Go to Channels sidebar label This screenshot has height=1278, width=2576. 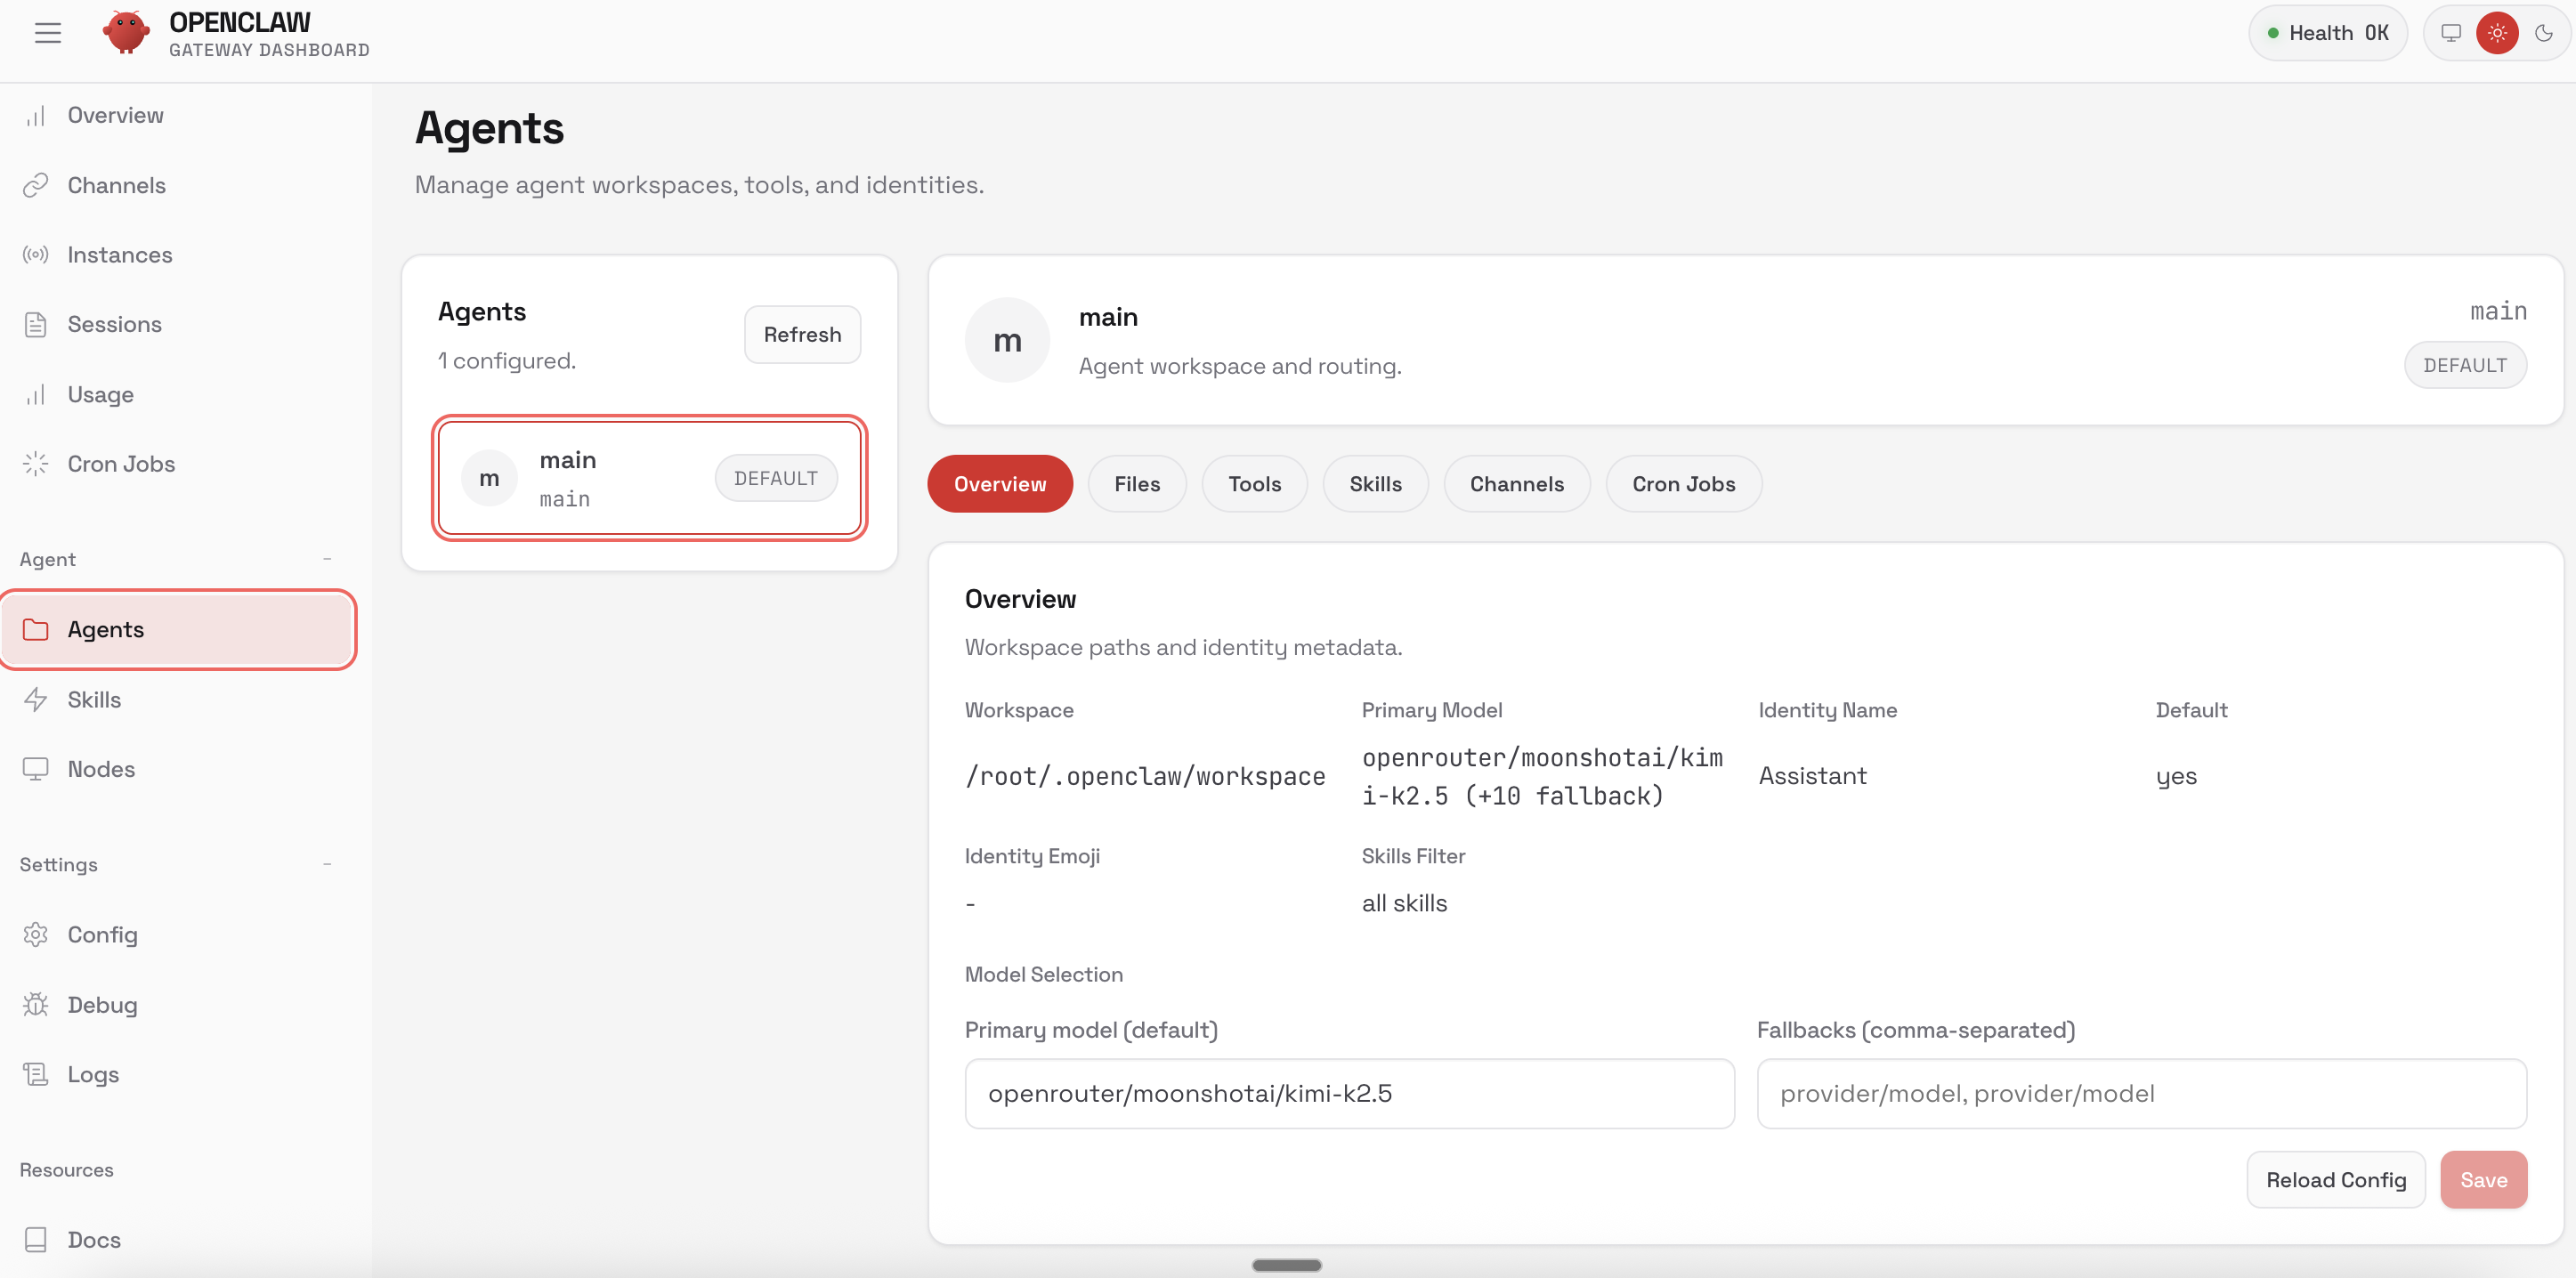(x=116, y=185)
